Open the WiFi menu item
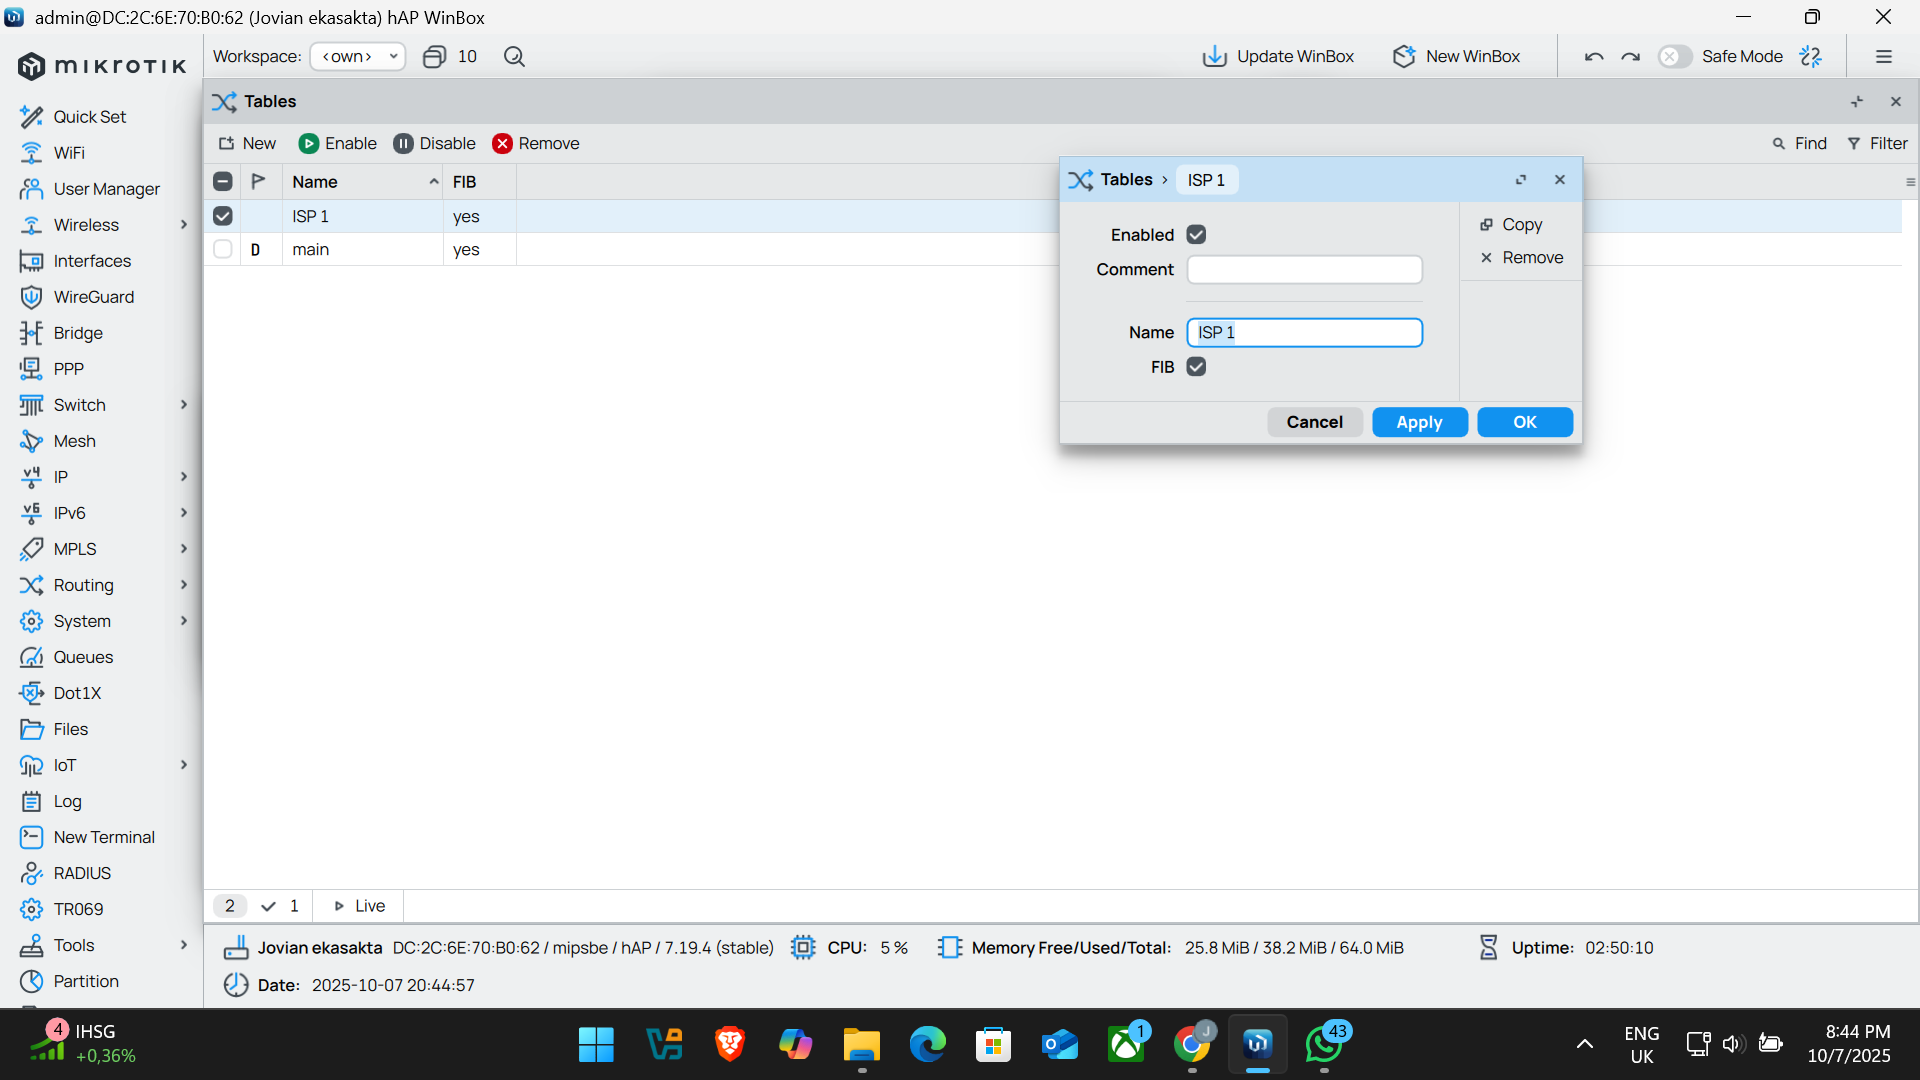 pos(69,153)
